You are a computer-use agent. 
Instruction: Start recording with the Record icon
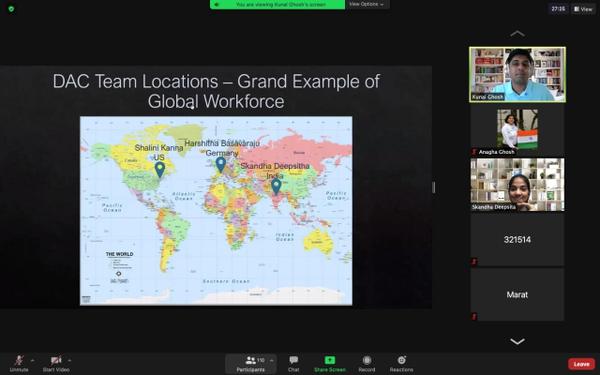coord(367,360)
